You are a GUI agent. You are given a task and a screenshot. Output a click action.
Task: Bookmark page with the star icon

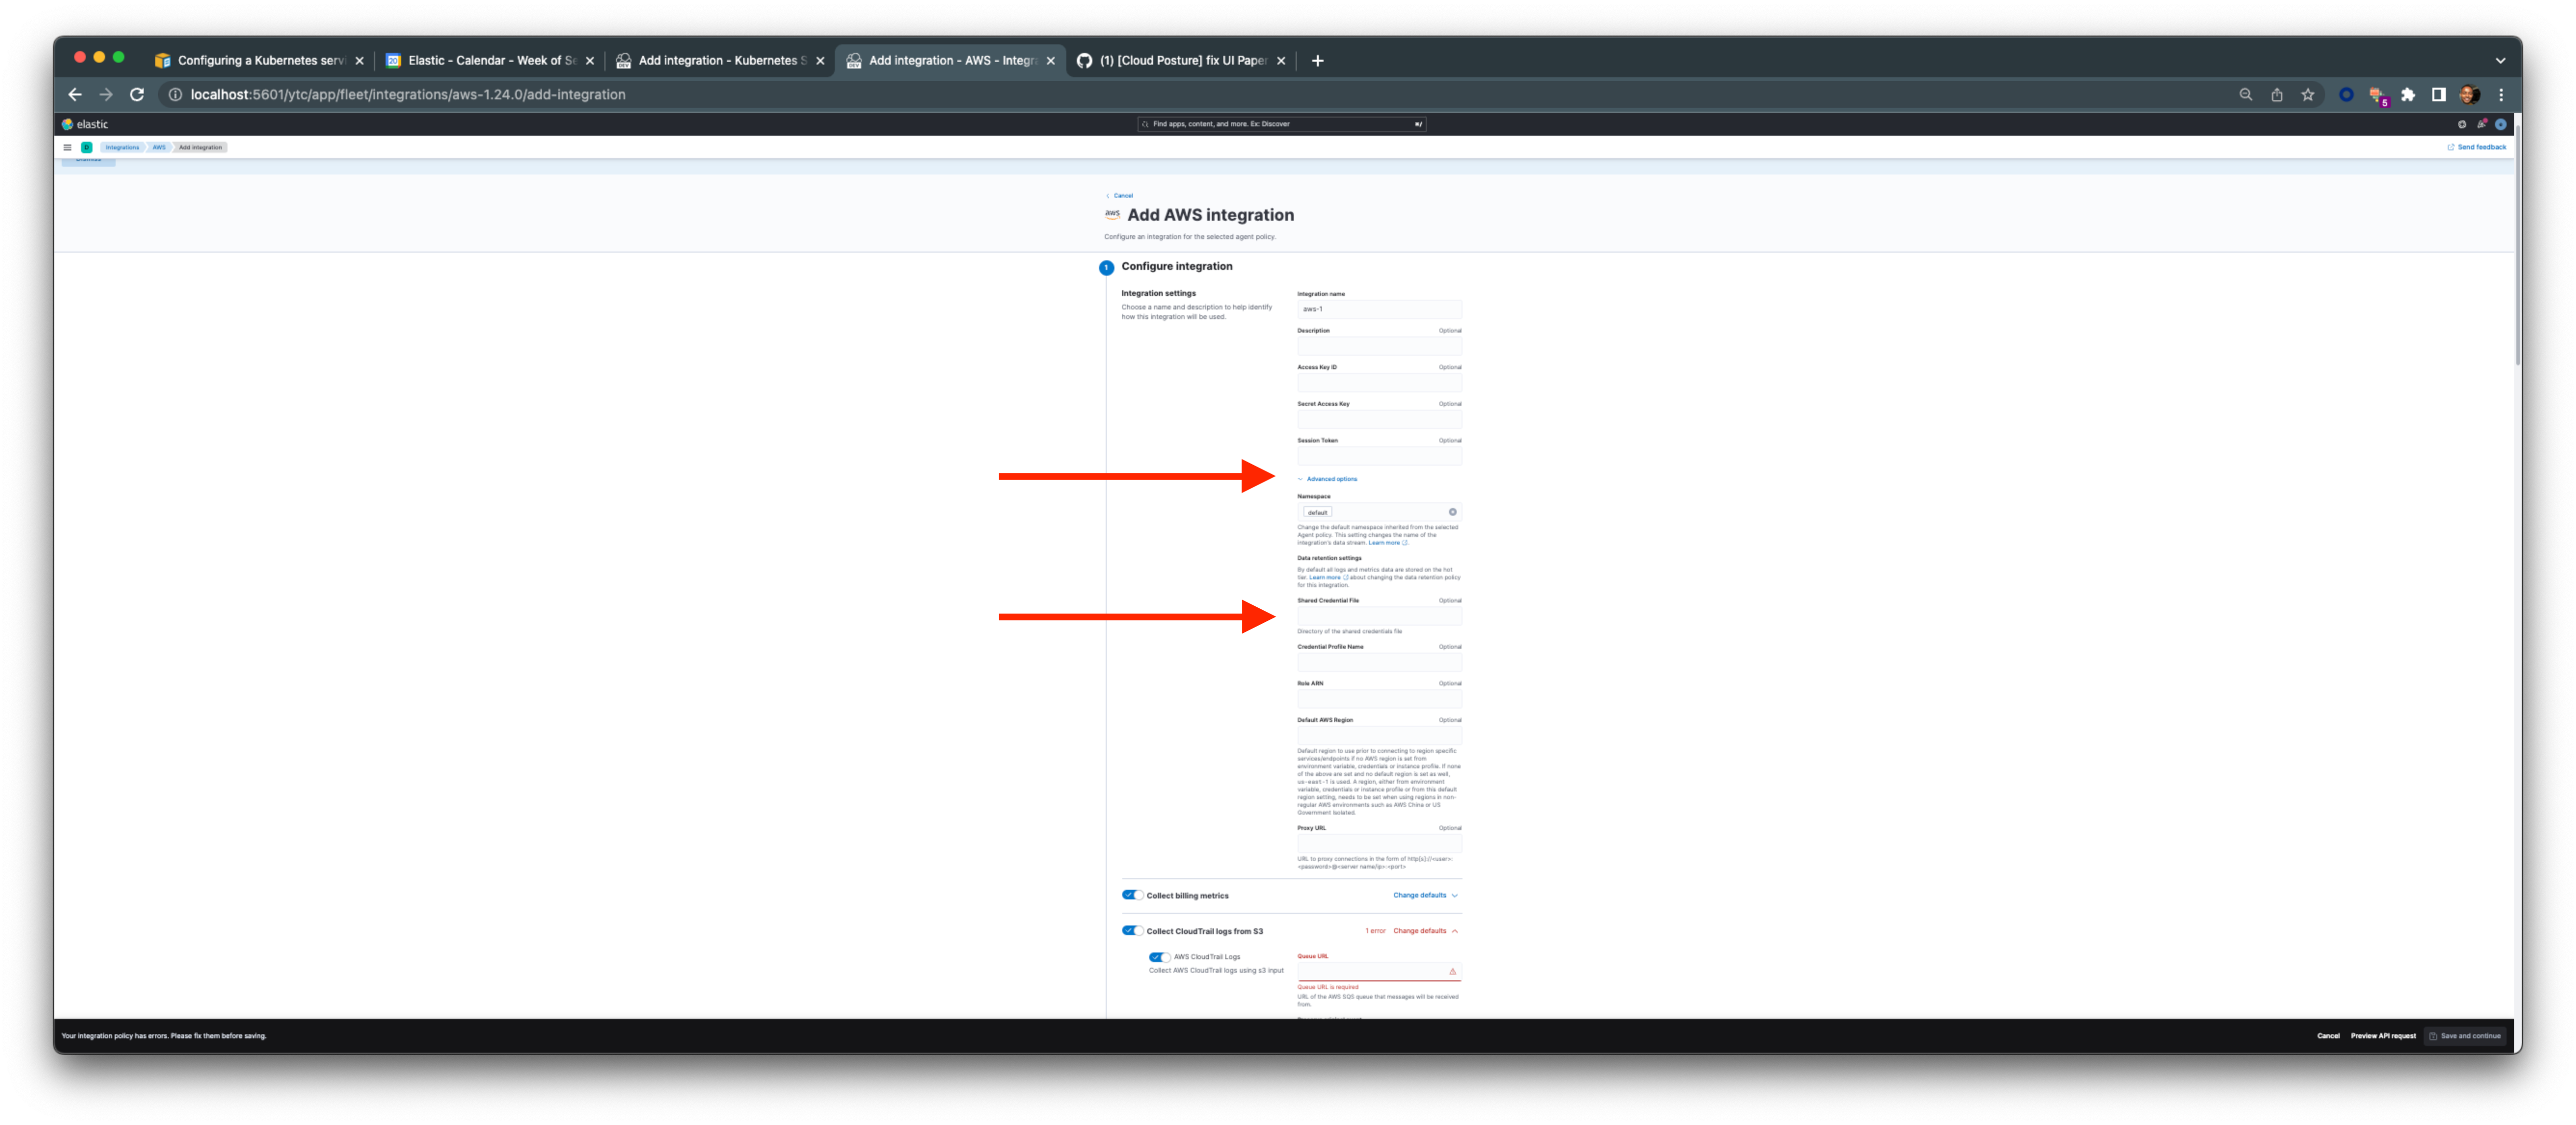(2308, 94)
